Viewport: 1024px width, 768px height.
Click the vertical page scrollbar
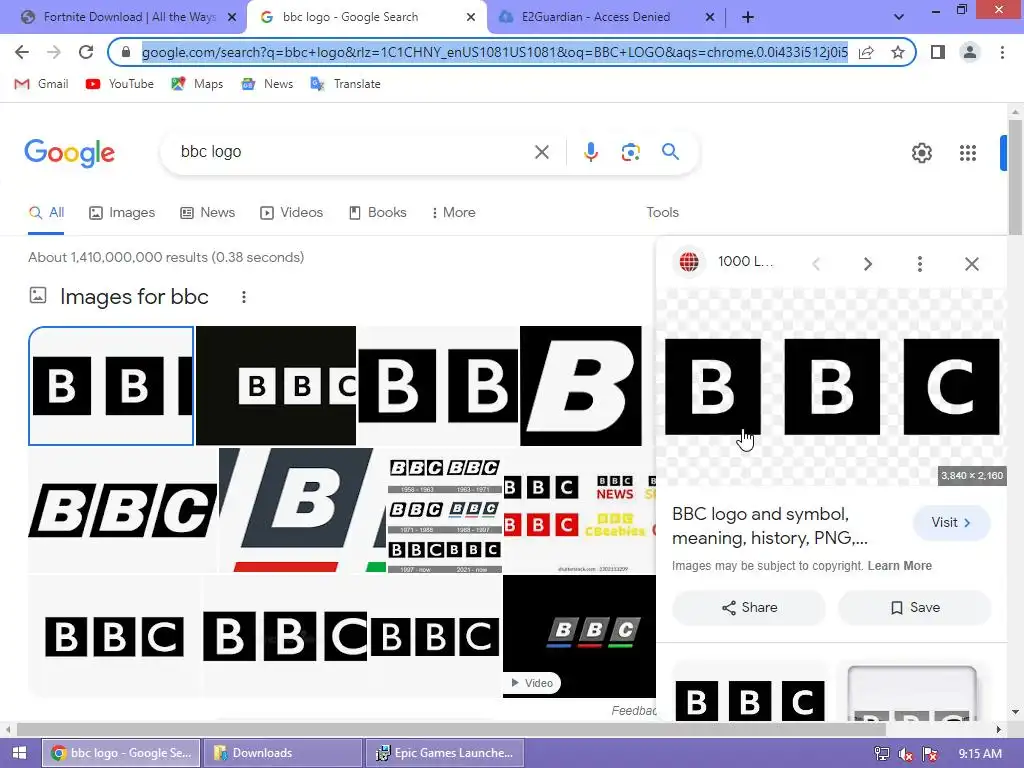pyautogui.click(x=1015, y=176)
